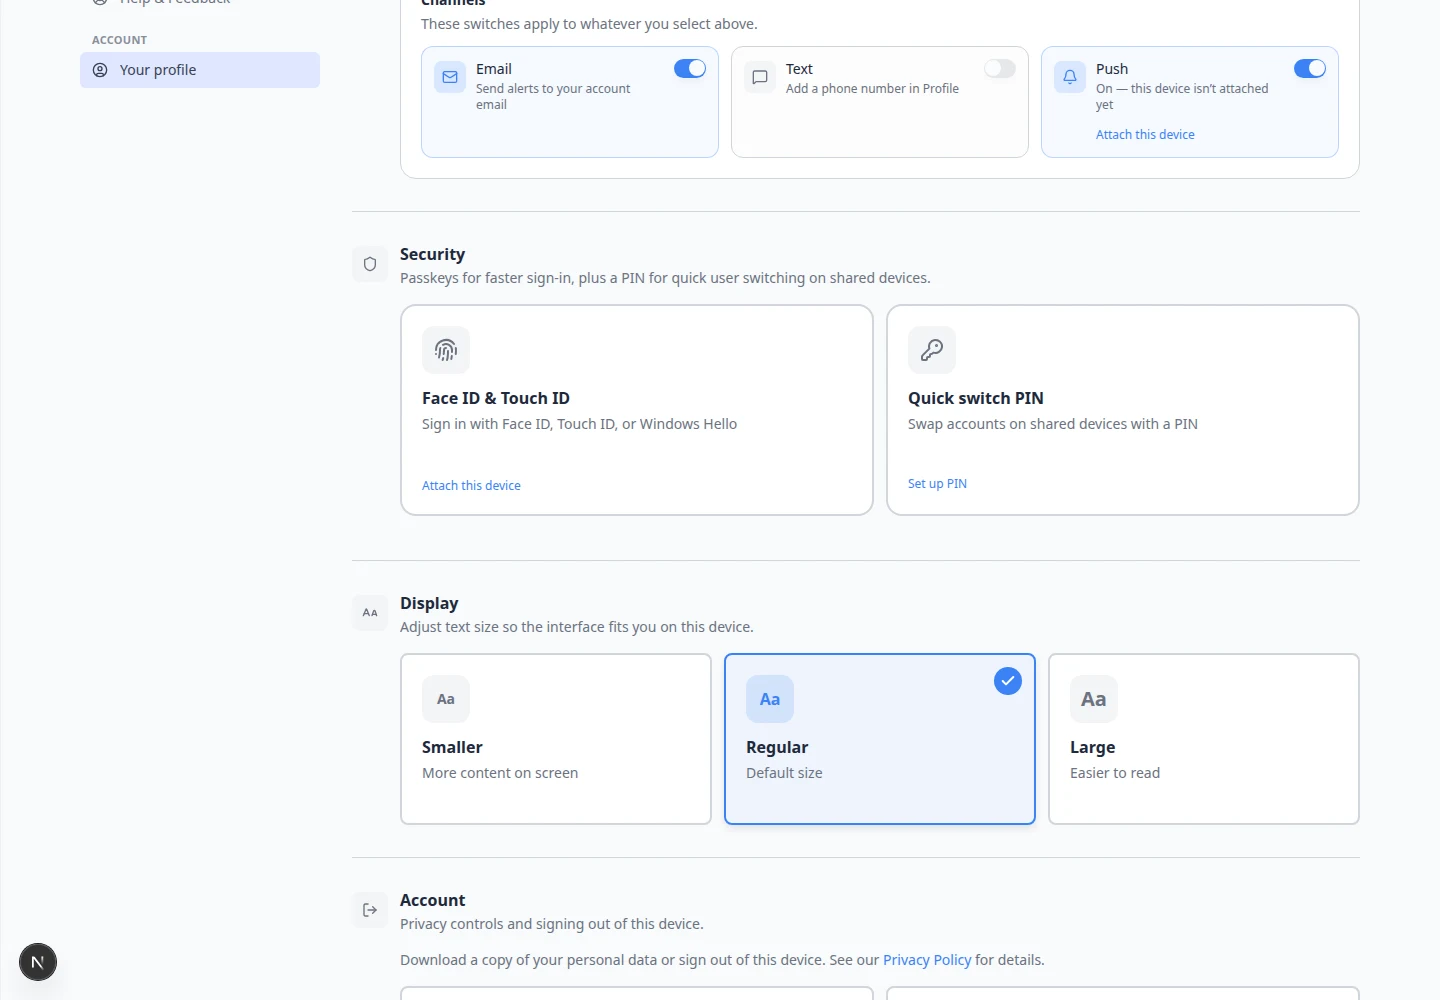Toggle the Text channel switch

point(1000,68)
